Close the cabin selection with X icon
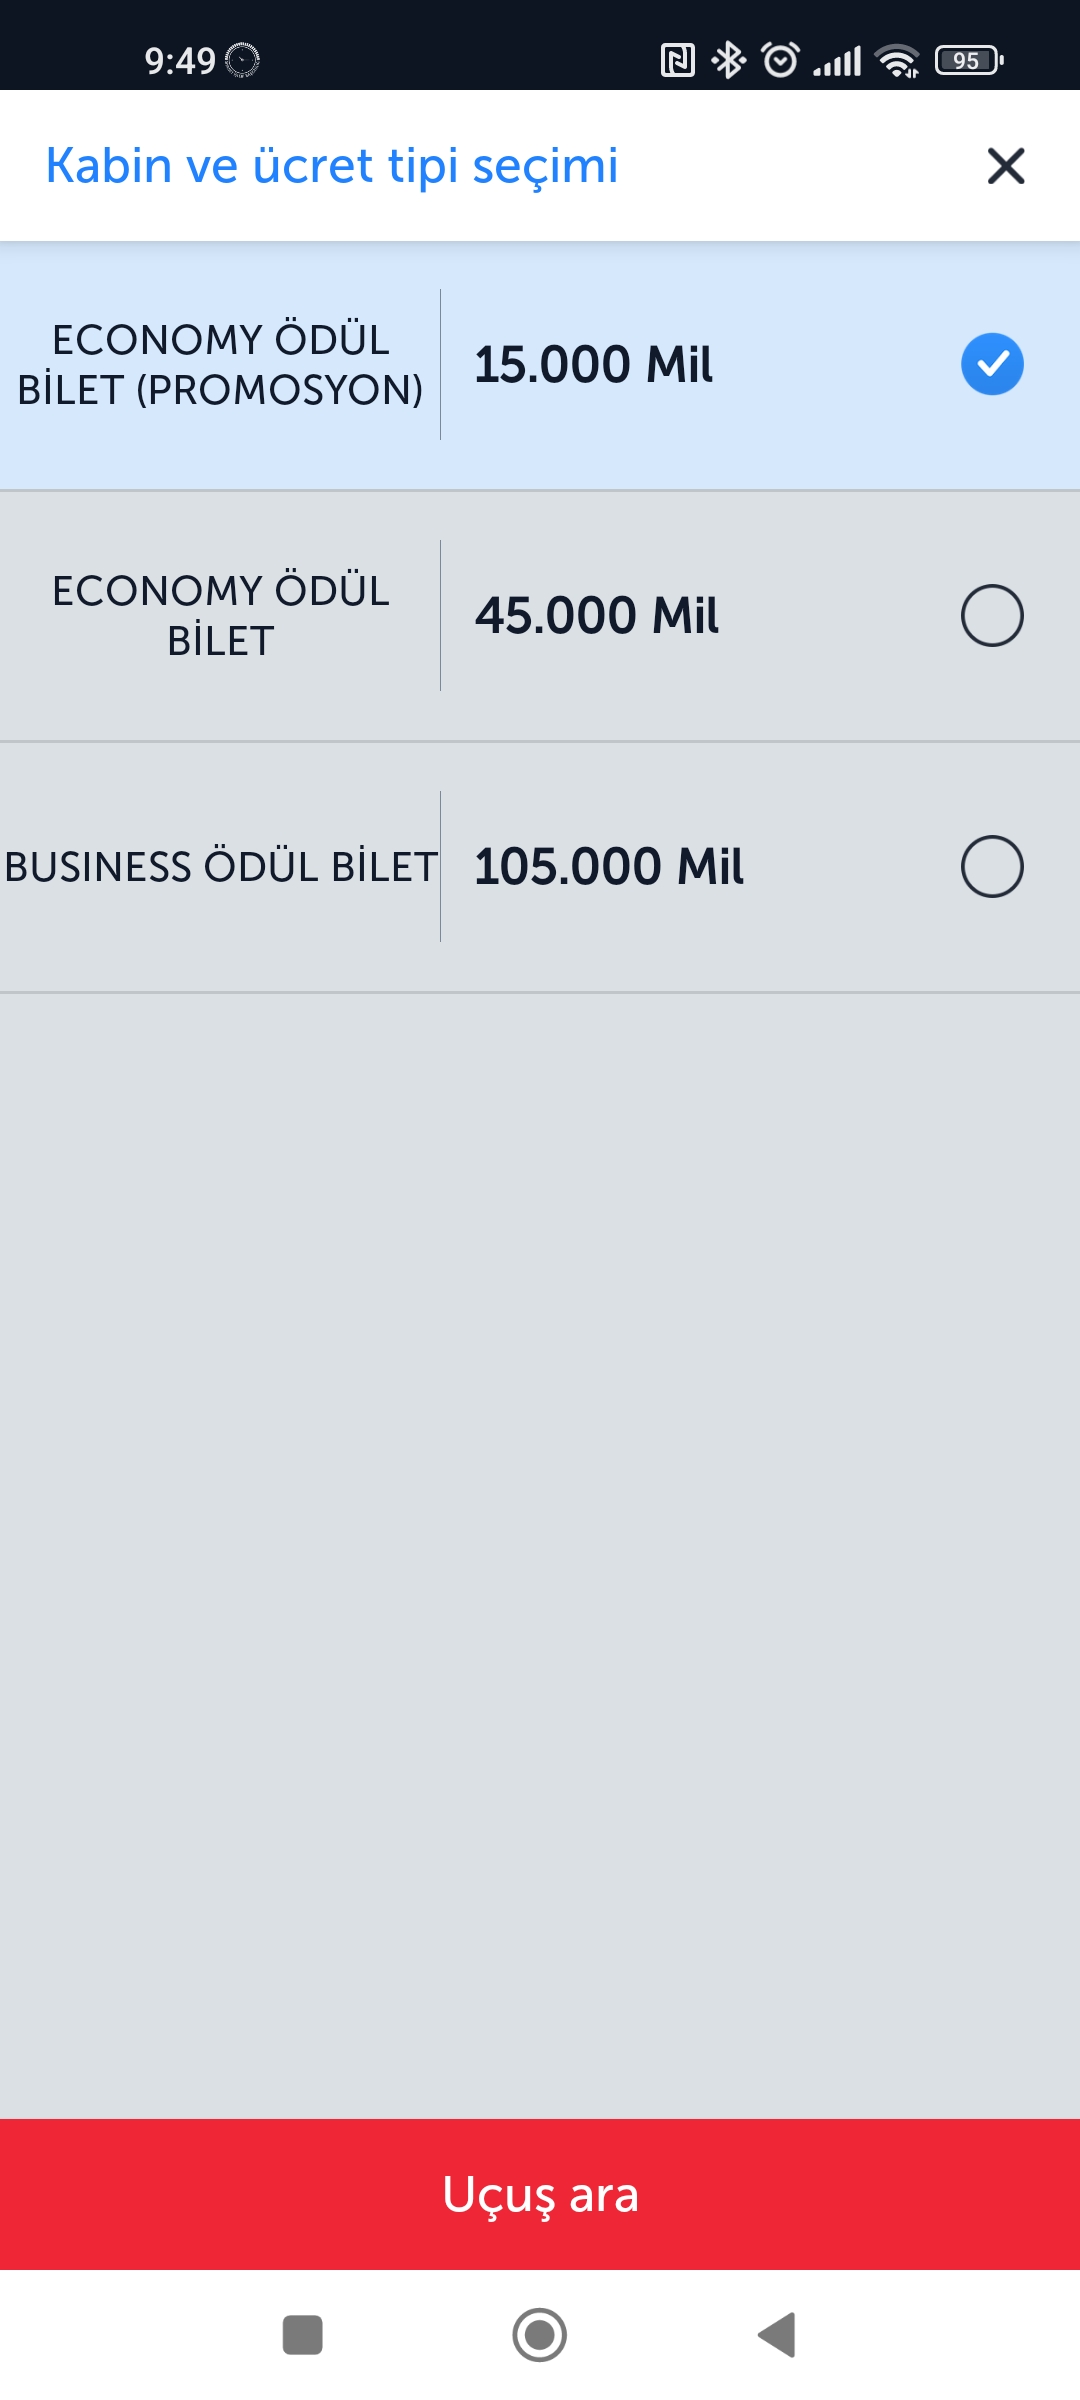1080x2400 pixels. point(1006,166)
